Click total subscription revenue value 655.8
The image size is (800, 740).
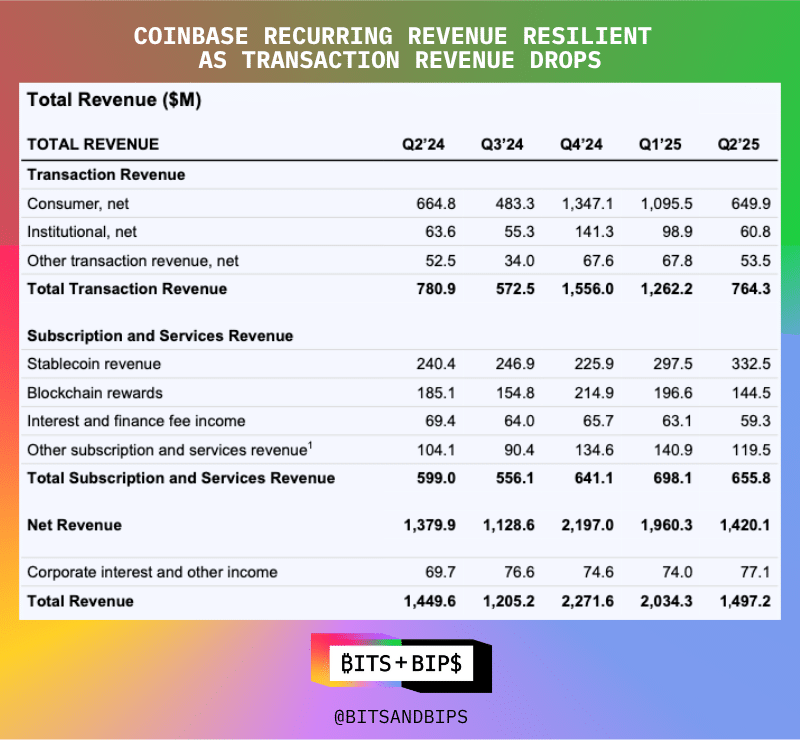[751, 478]
